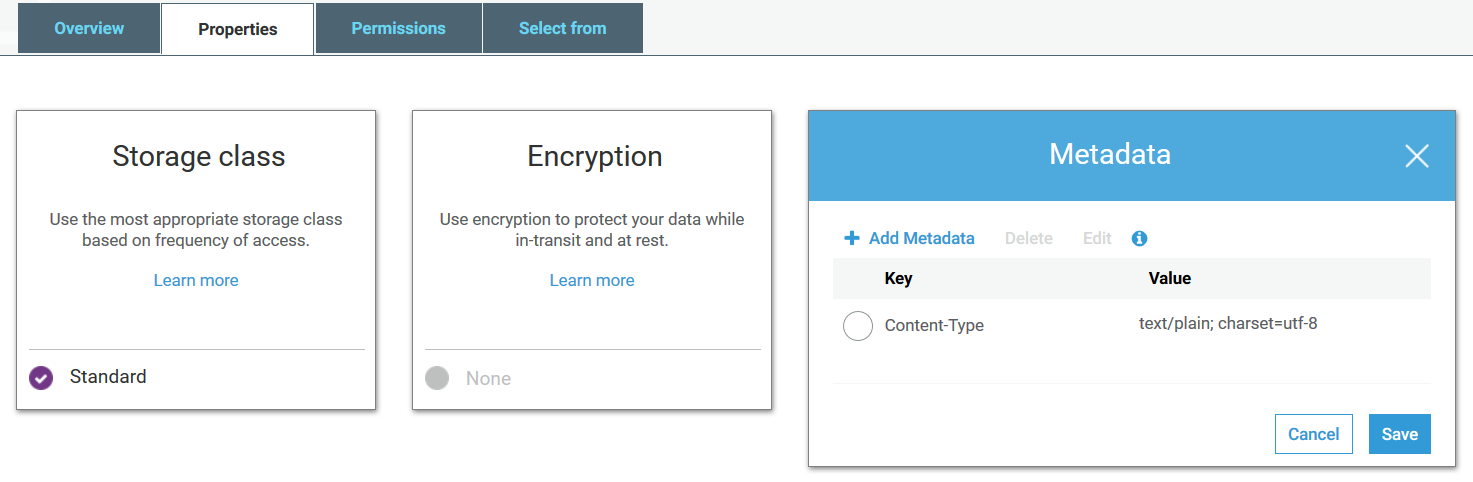The width and height of the screenshot is (1473, 482).
Task: Click the Value column header
Action: click(1170, 278)
